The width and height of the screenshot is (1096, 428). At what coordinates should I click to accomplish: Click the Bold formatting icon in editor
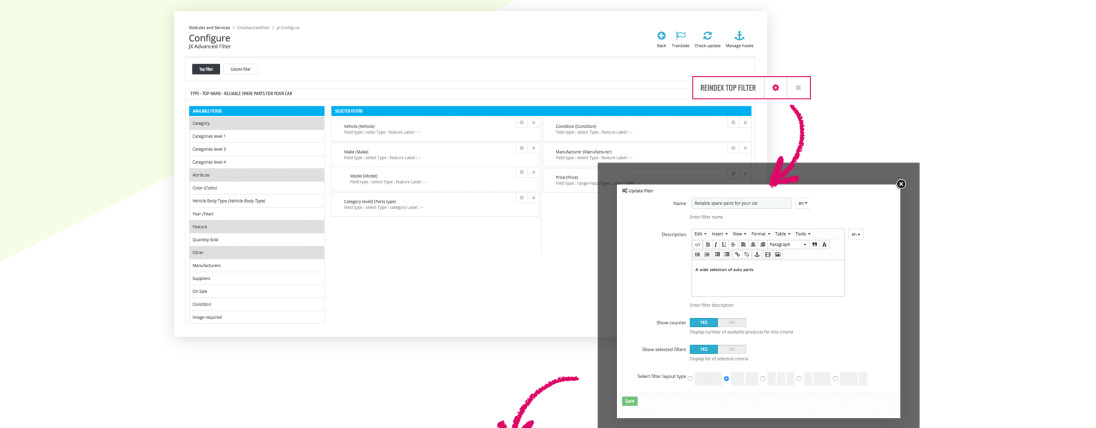click(707, 244)
